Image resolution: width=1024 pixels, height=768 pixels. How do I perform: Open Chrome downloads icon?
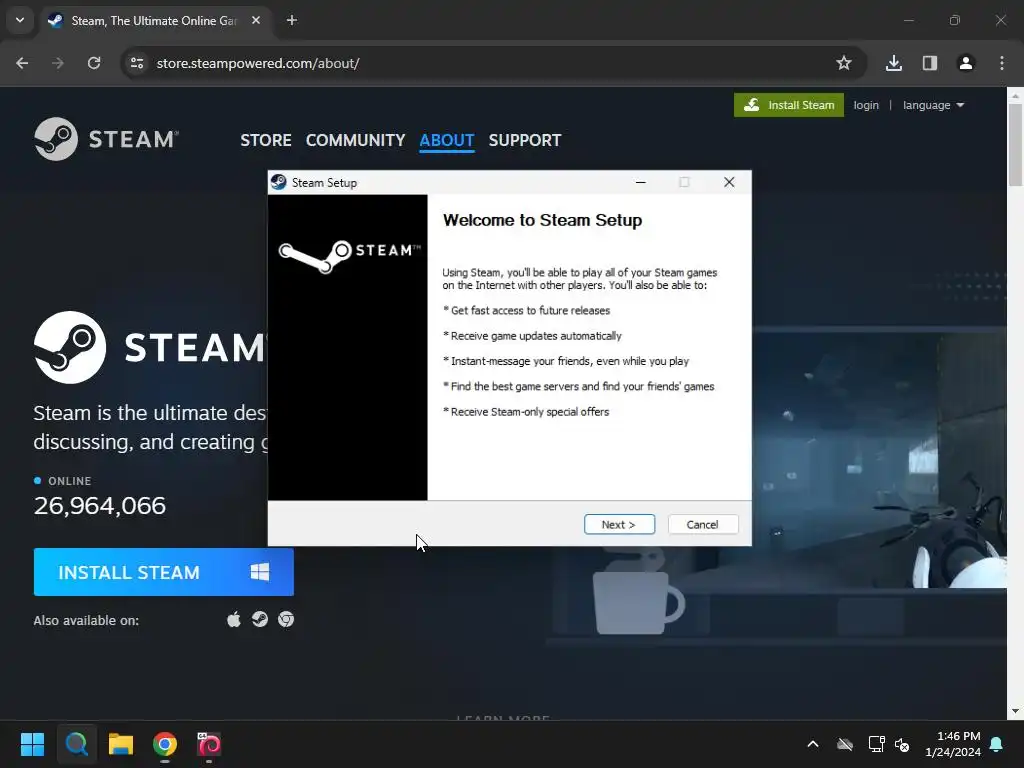(x=893, y=63)
